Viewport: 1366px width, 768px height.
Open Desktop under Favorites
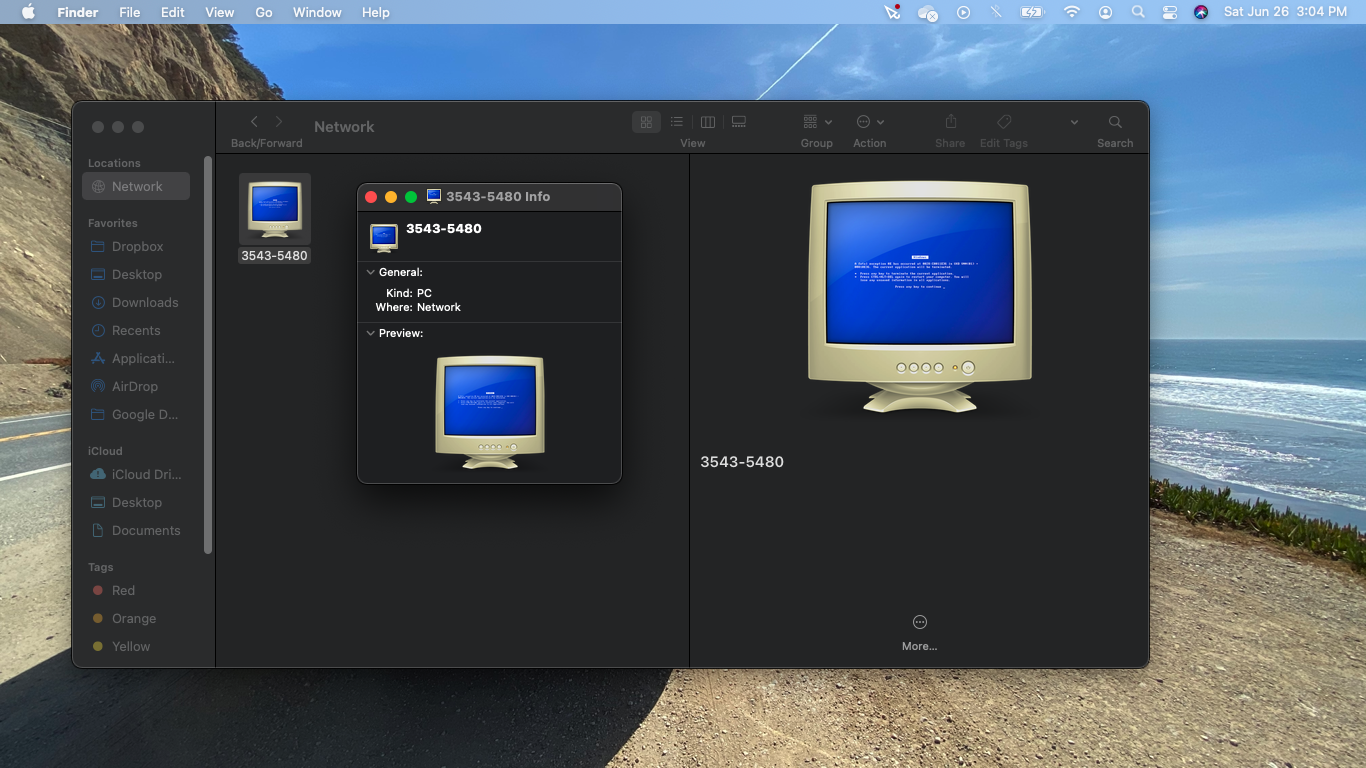[x=136, y=274]
